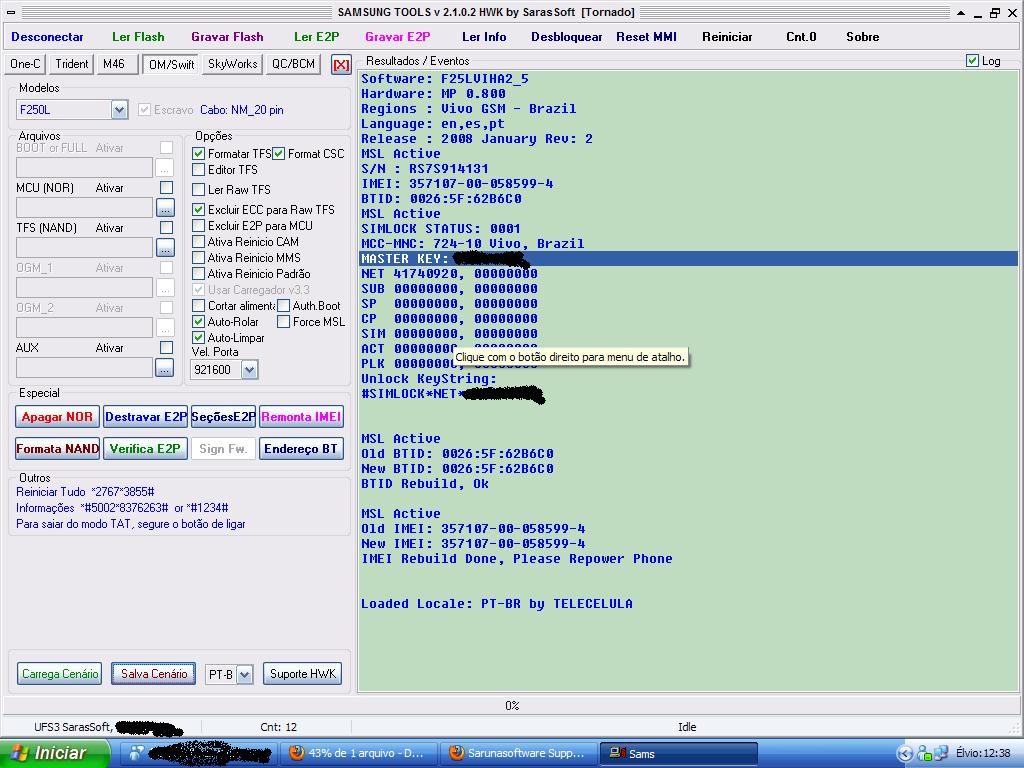Enable the Editor TFS option
The width and height of the screenshot is (1024, 768).
coord(199,170)
